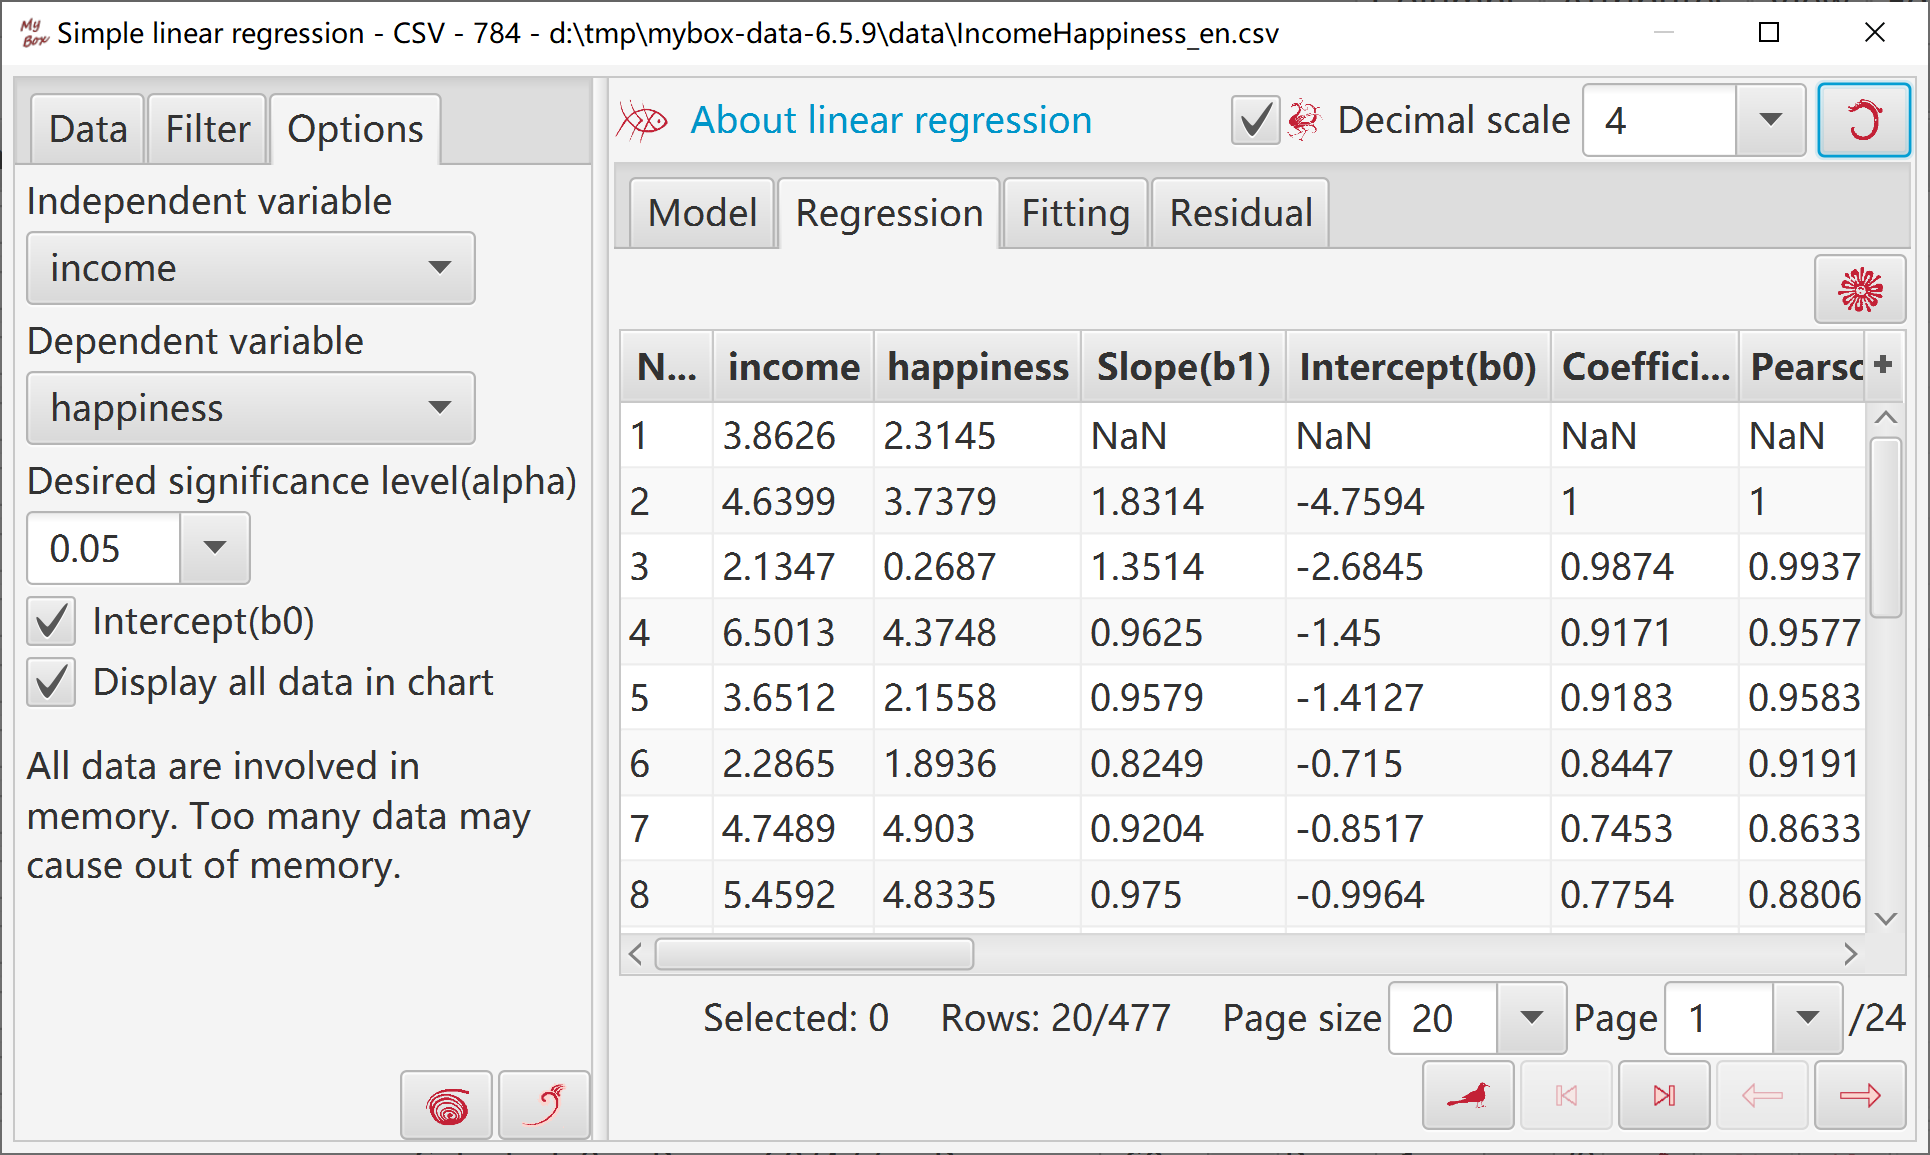The height and width of the screenshot is (1155, 1930).
Task: Go to the first page button
Action: pos(1566,1096)
